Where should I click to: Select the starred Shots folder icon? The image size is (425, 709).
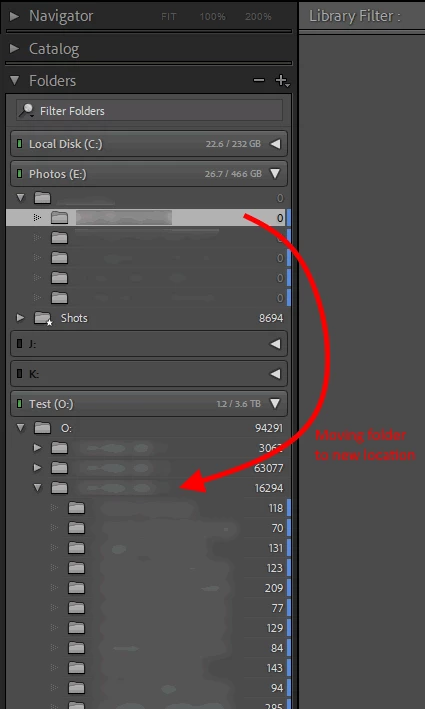click(x=43, y=318)
